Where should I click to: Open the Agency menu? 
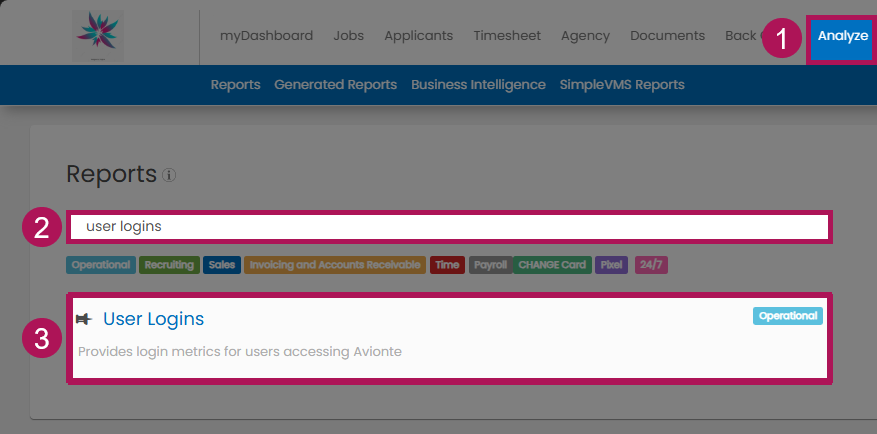585,36
